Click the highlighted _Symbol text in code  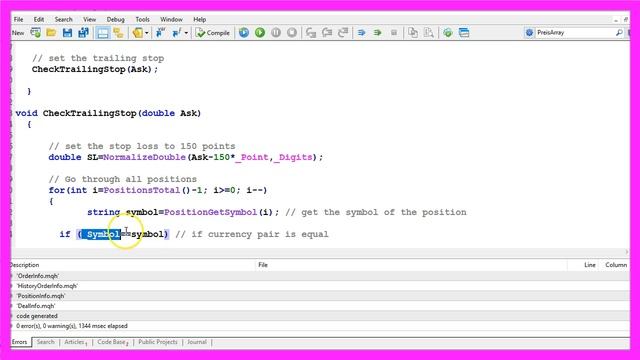click(x=102, y=234)
